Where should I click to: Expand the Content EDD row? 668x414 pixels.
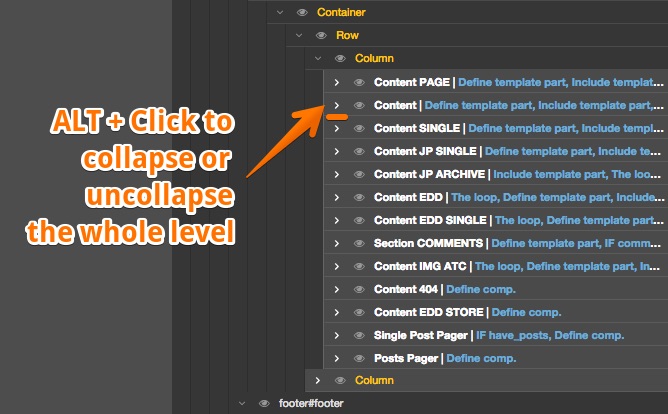click(337, 197)
